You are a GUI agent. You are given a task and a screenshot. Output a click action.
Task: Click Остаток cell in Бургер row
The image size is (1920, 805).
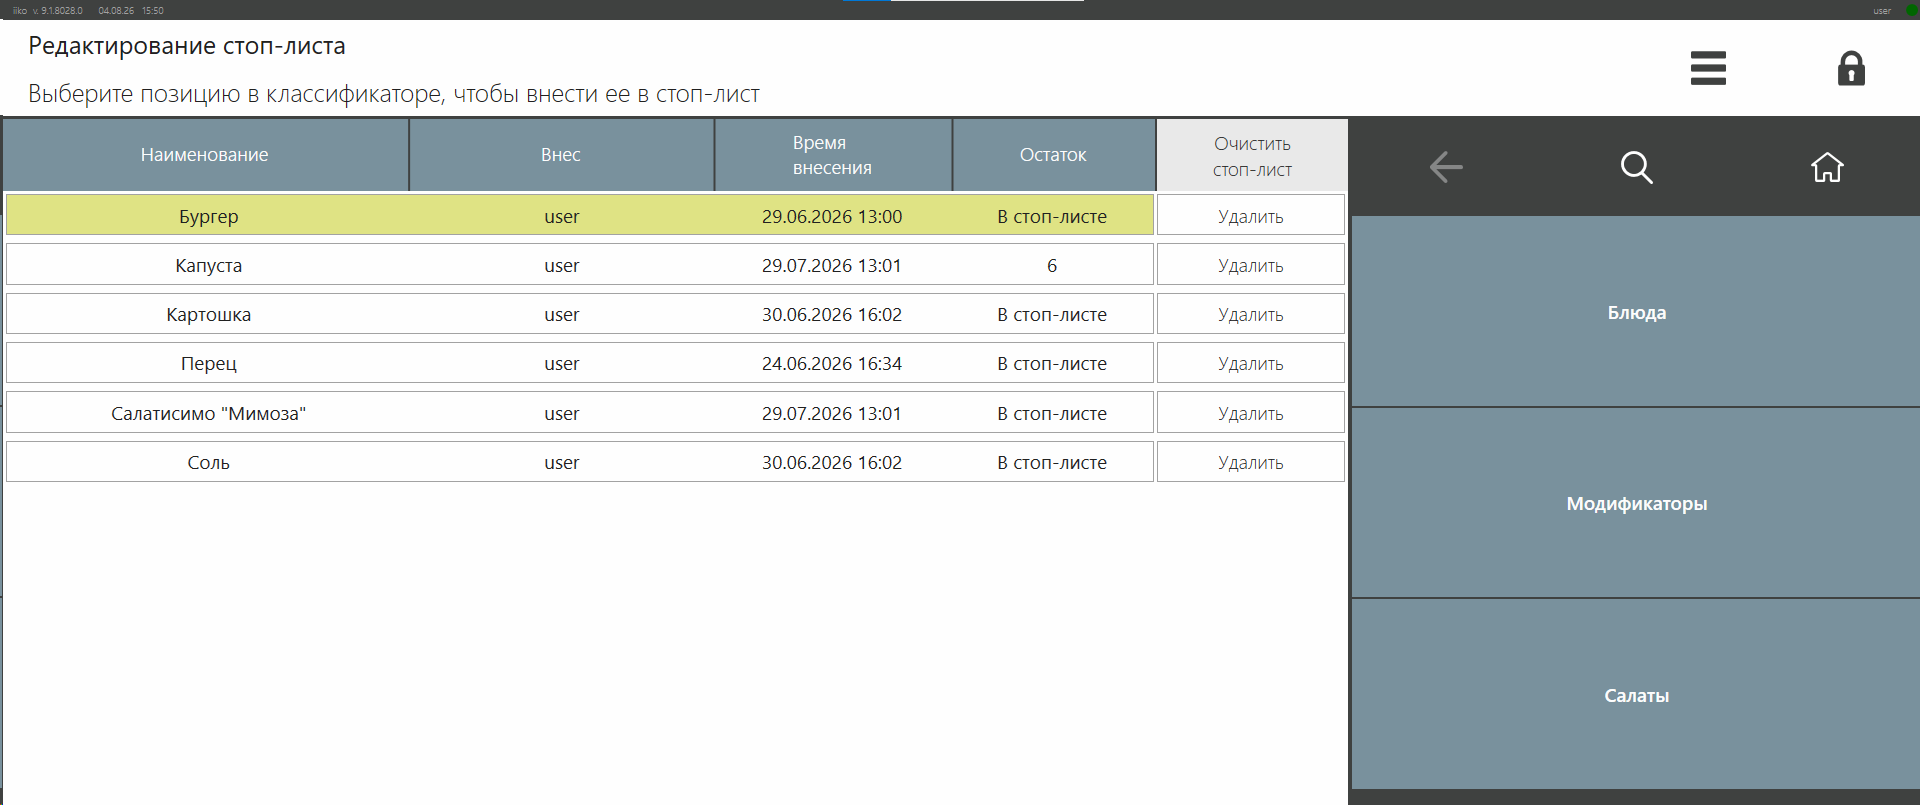click(1052, 216)
